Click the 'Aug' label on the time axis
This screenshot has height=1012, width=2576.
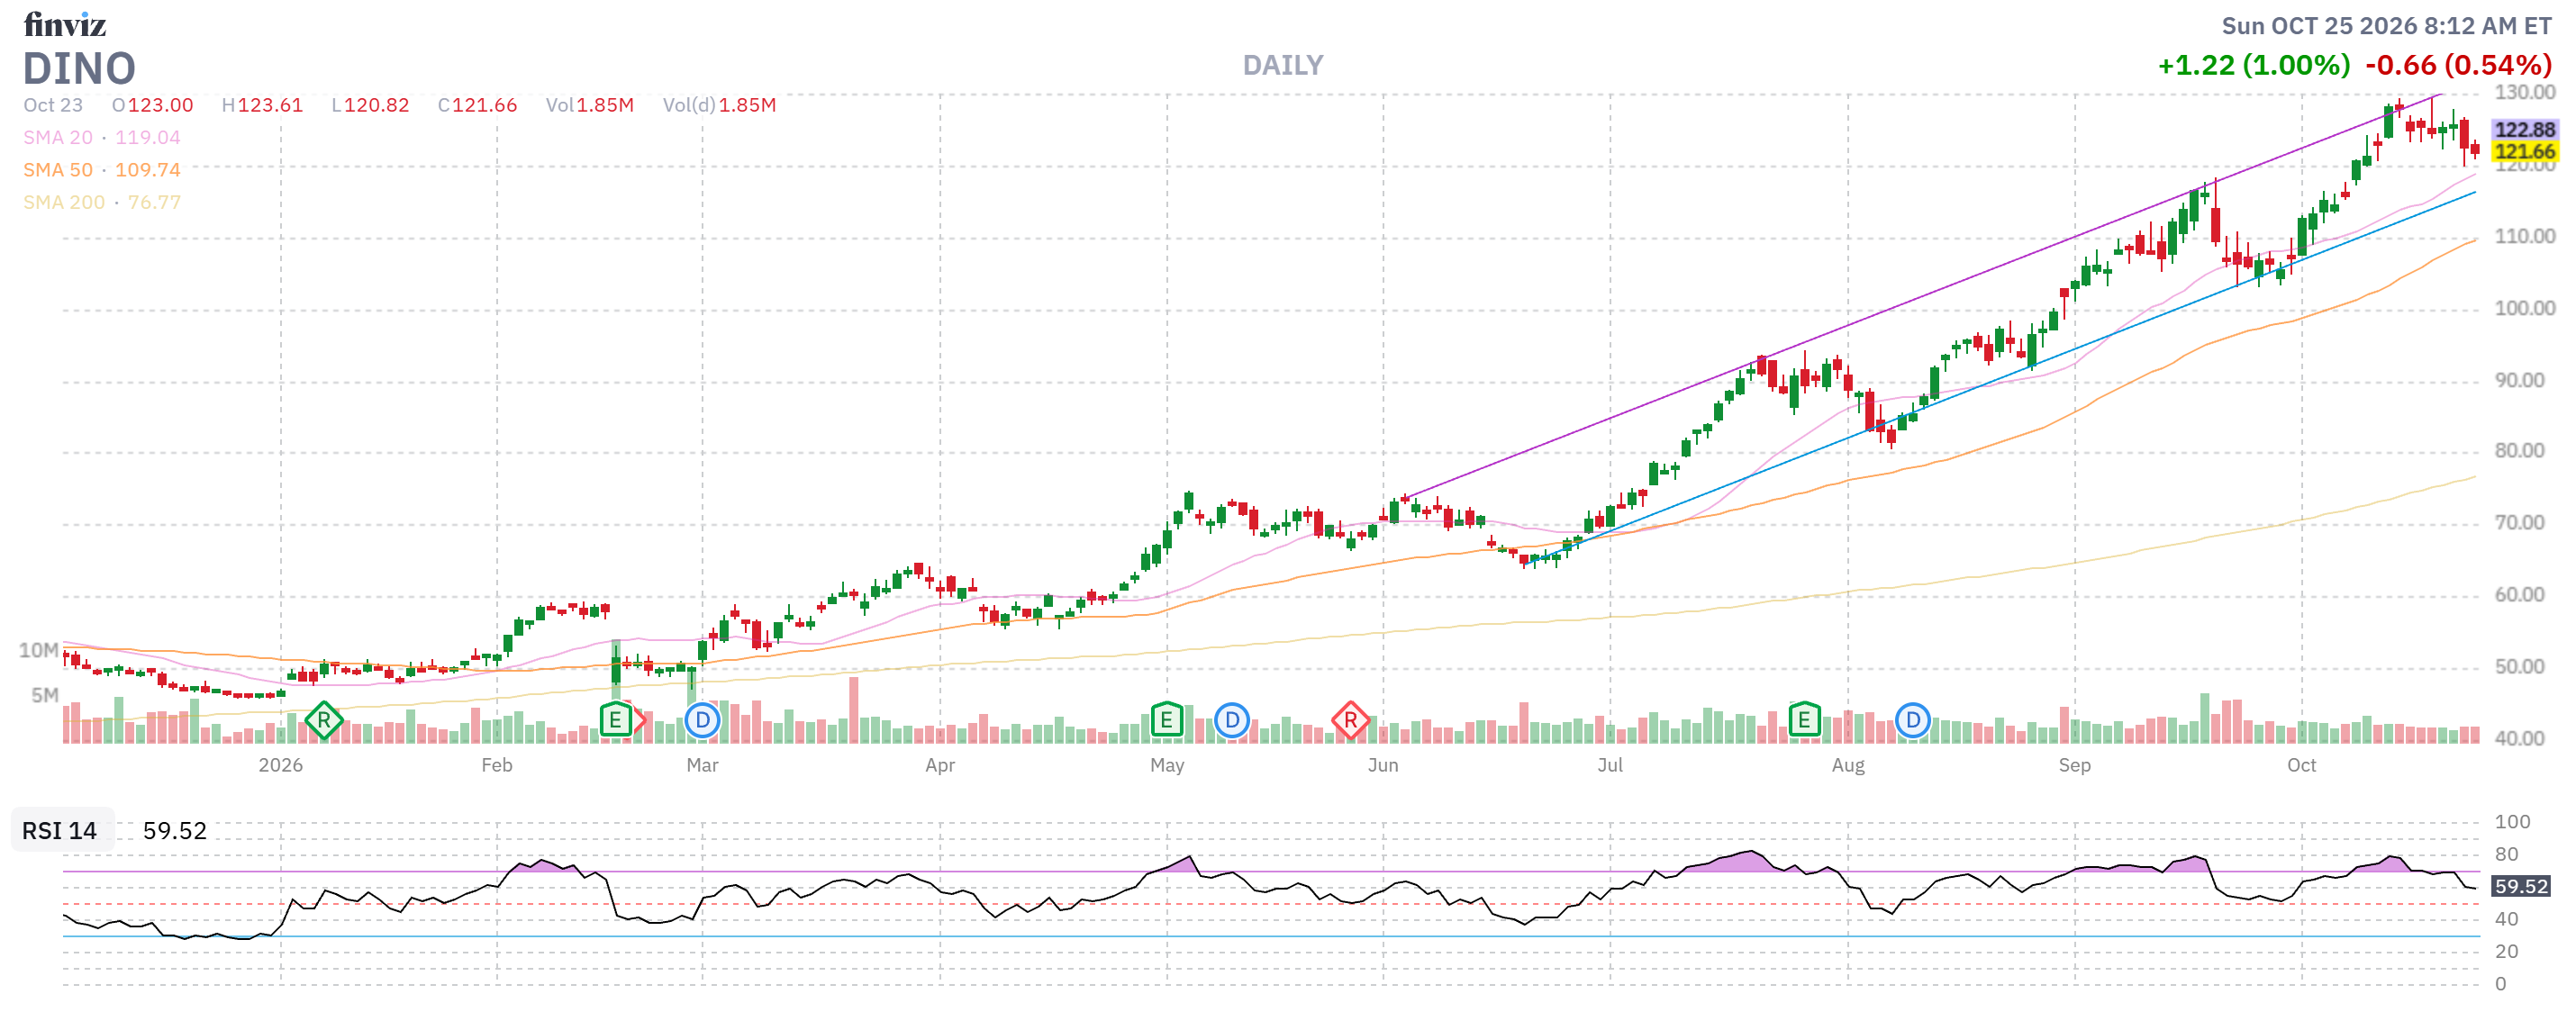pyautogui.click(x=1848, y=765)
